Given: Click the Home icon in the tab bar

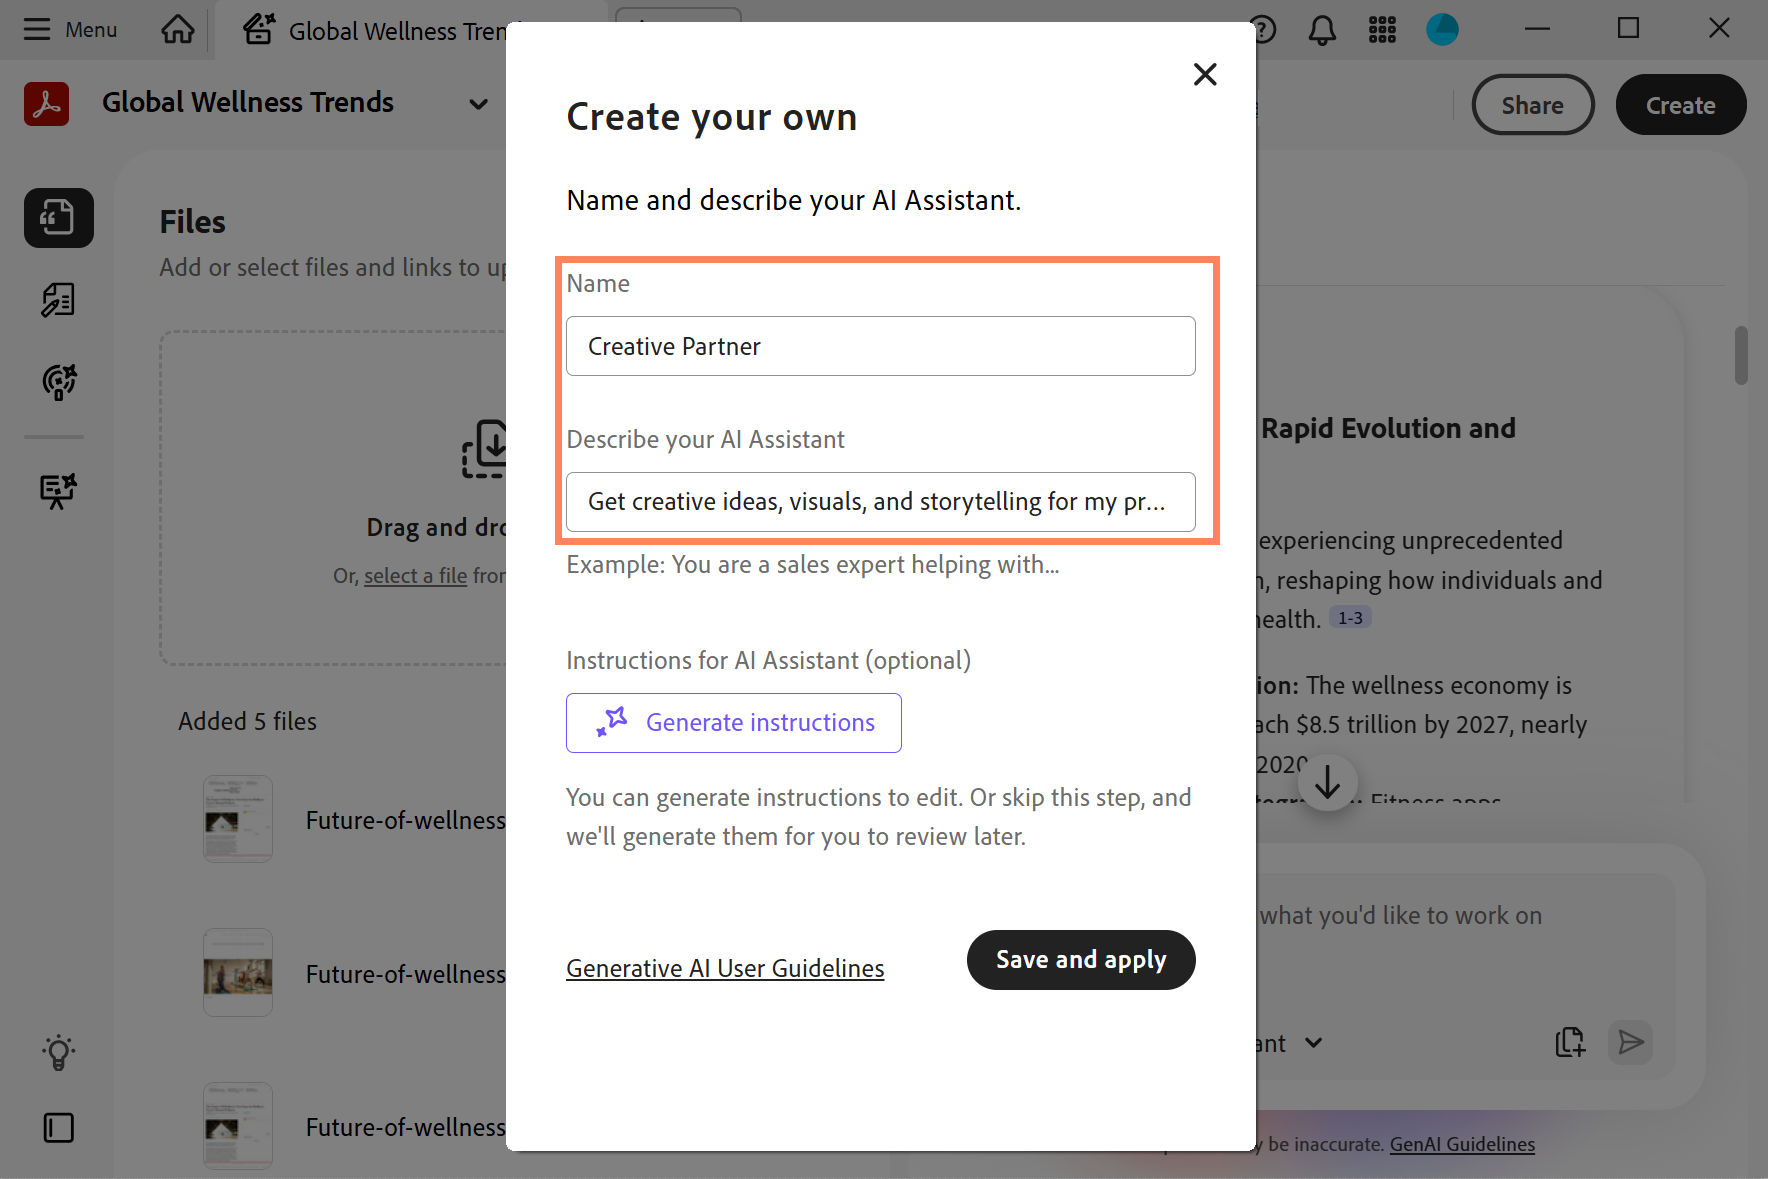Looking at the screenshot, I should 177,29.
